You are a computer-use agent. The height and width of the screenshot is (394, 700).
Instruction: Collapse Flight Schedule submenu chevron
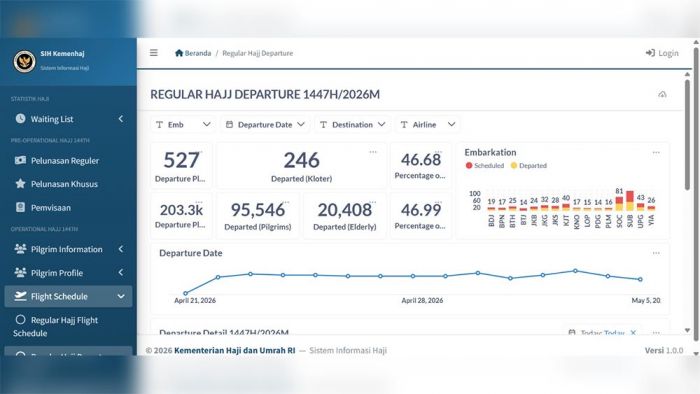click(121, 296)
